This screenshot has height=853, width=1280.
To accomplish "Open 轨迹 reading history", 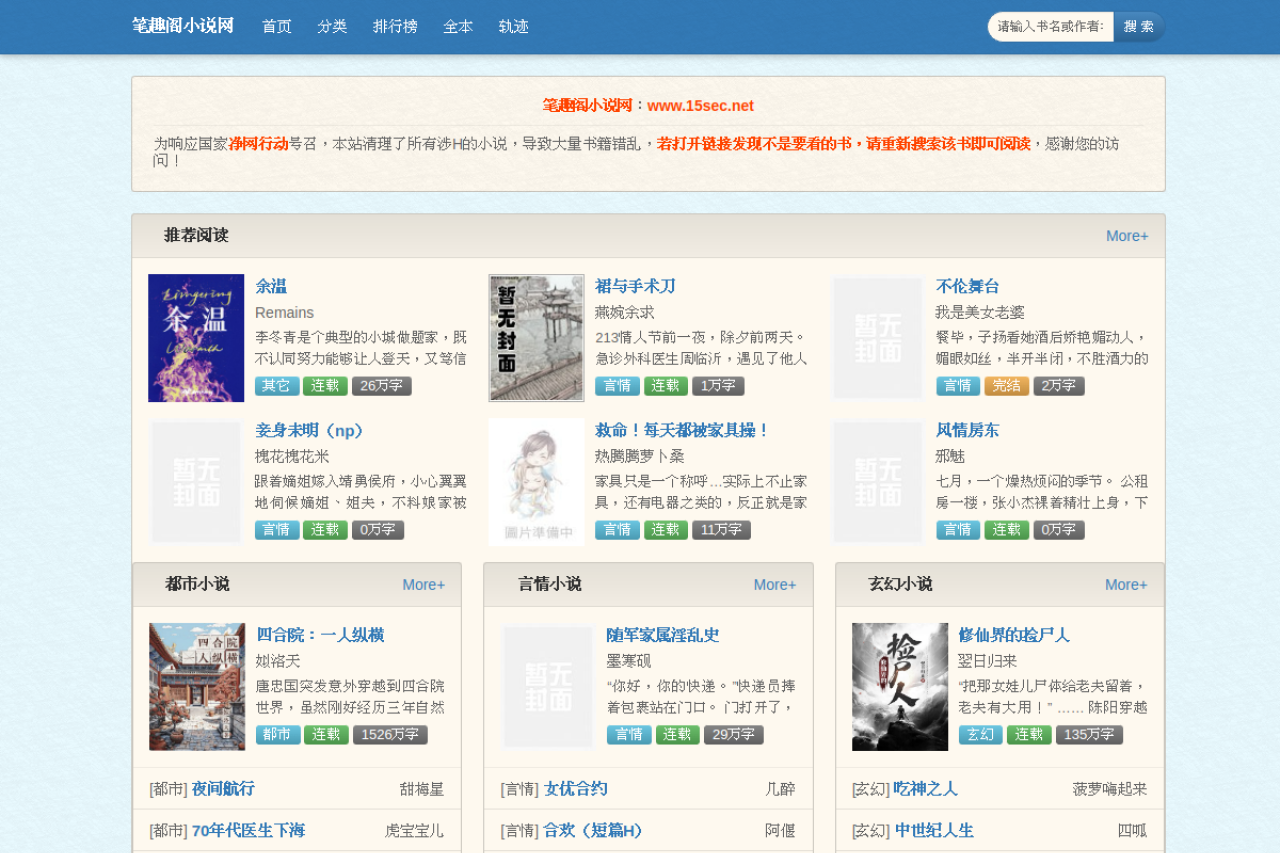I will pyautogui.click(x=513, y=27).
